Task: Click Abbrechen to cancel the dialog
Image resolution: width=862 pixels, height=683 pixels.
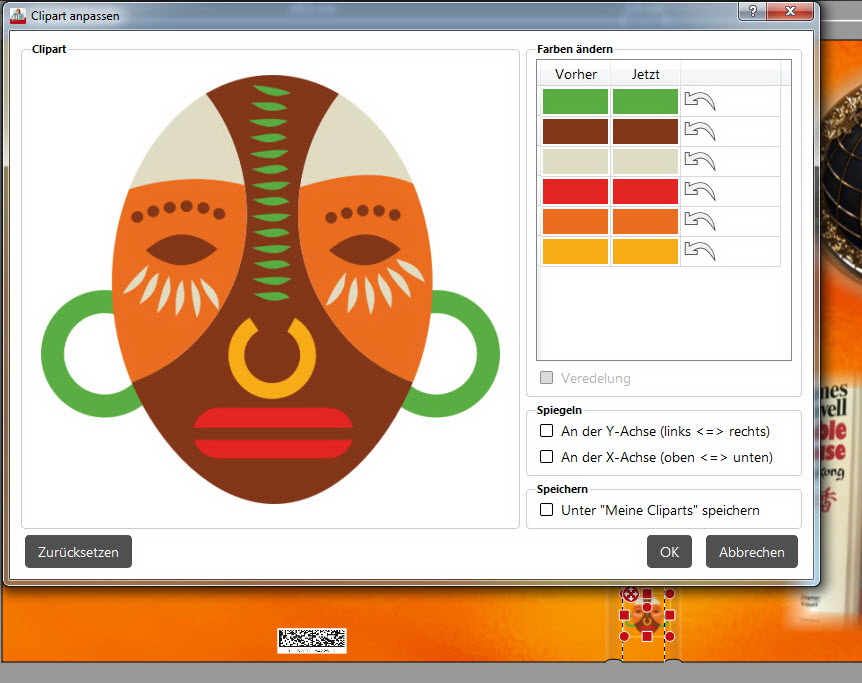Action: click(x=751, y=551)
